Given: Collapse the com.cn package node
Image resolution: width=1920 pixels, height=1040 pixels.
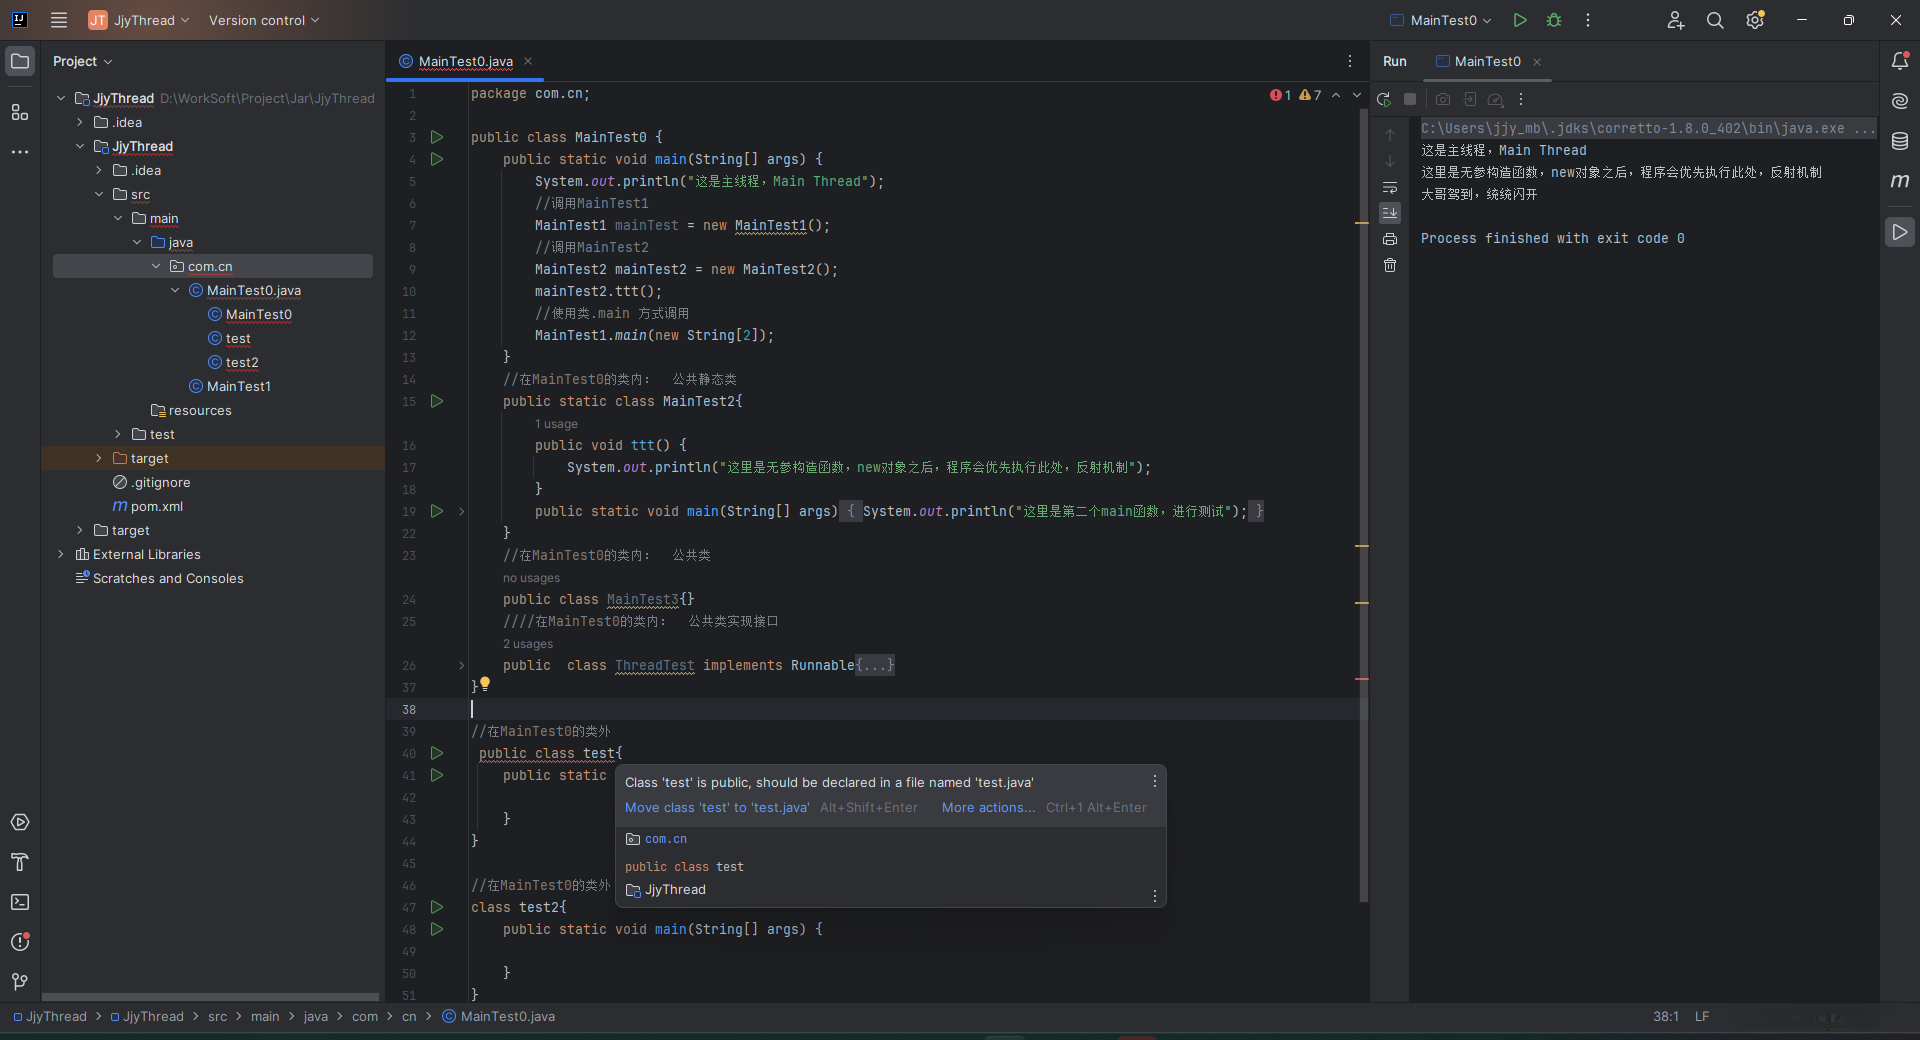Looking at the screenshot, I should 156,266.
